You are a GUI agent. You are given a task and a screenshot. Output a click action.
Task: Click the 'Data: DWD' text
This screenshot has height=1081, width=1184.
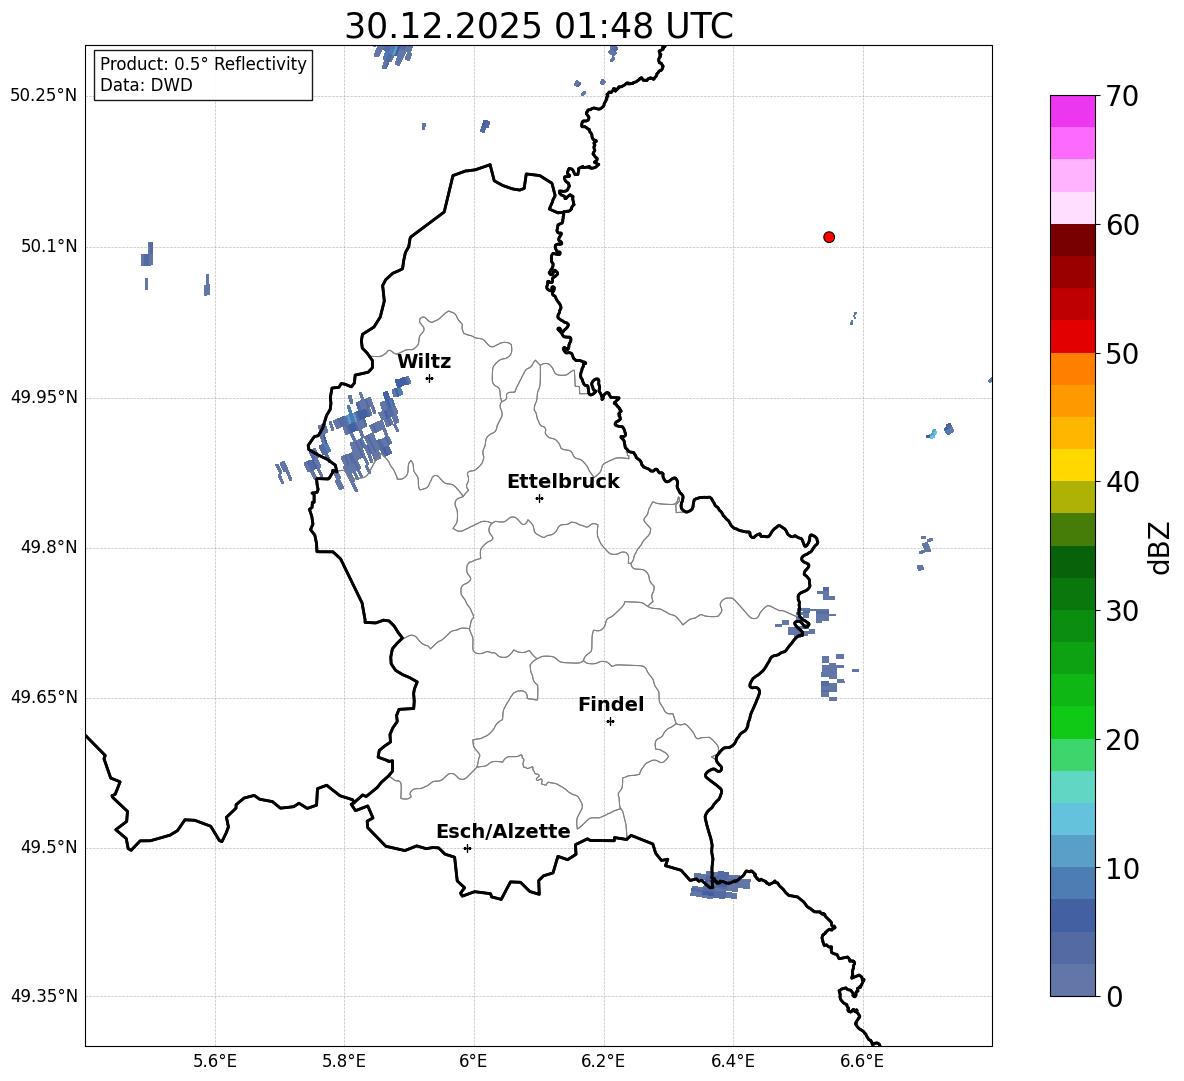click(146, 85)
